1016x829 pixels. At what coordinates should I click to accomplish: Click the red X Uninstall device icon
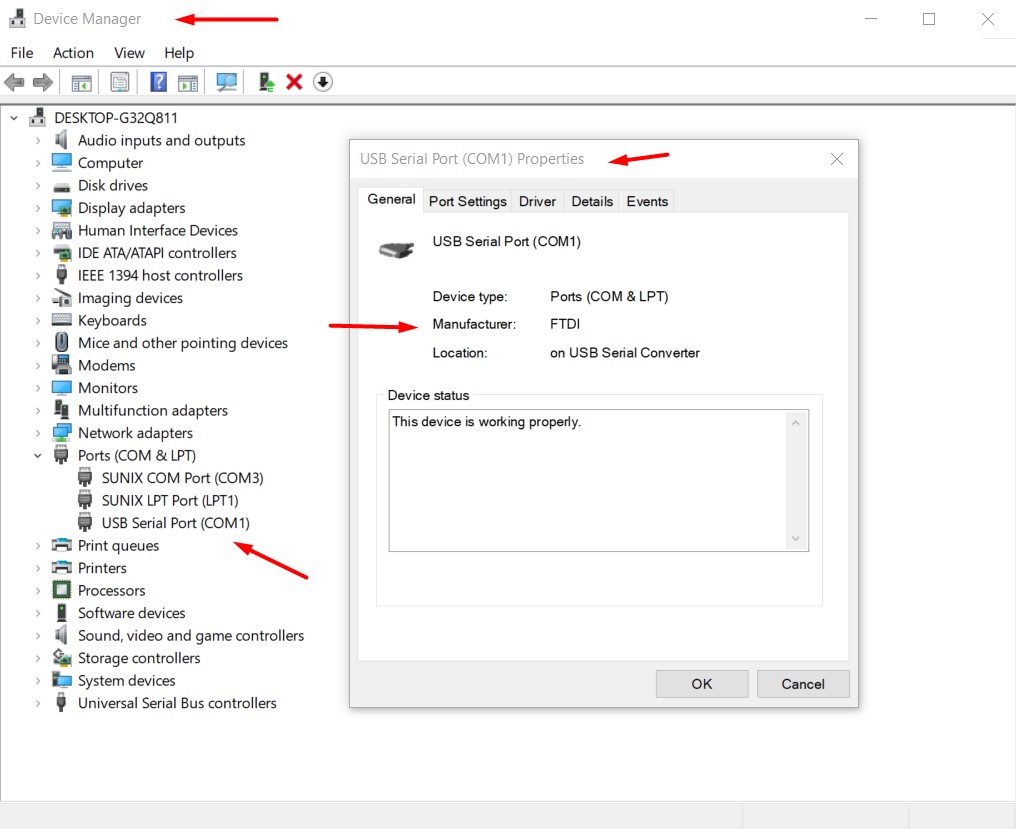coord(294,82)
